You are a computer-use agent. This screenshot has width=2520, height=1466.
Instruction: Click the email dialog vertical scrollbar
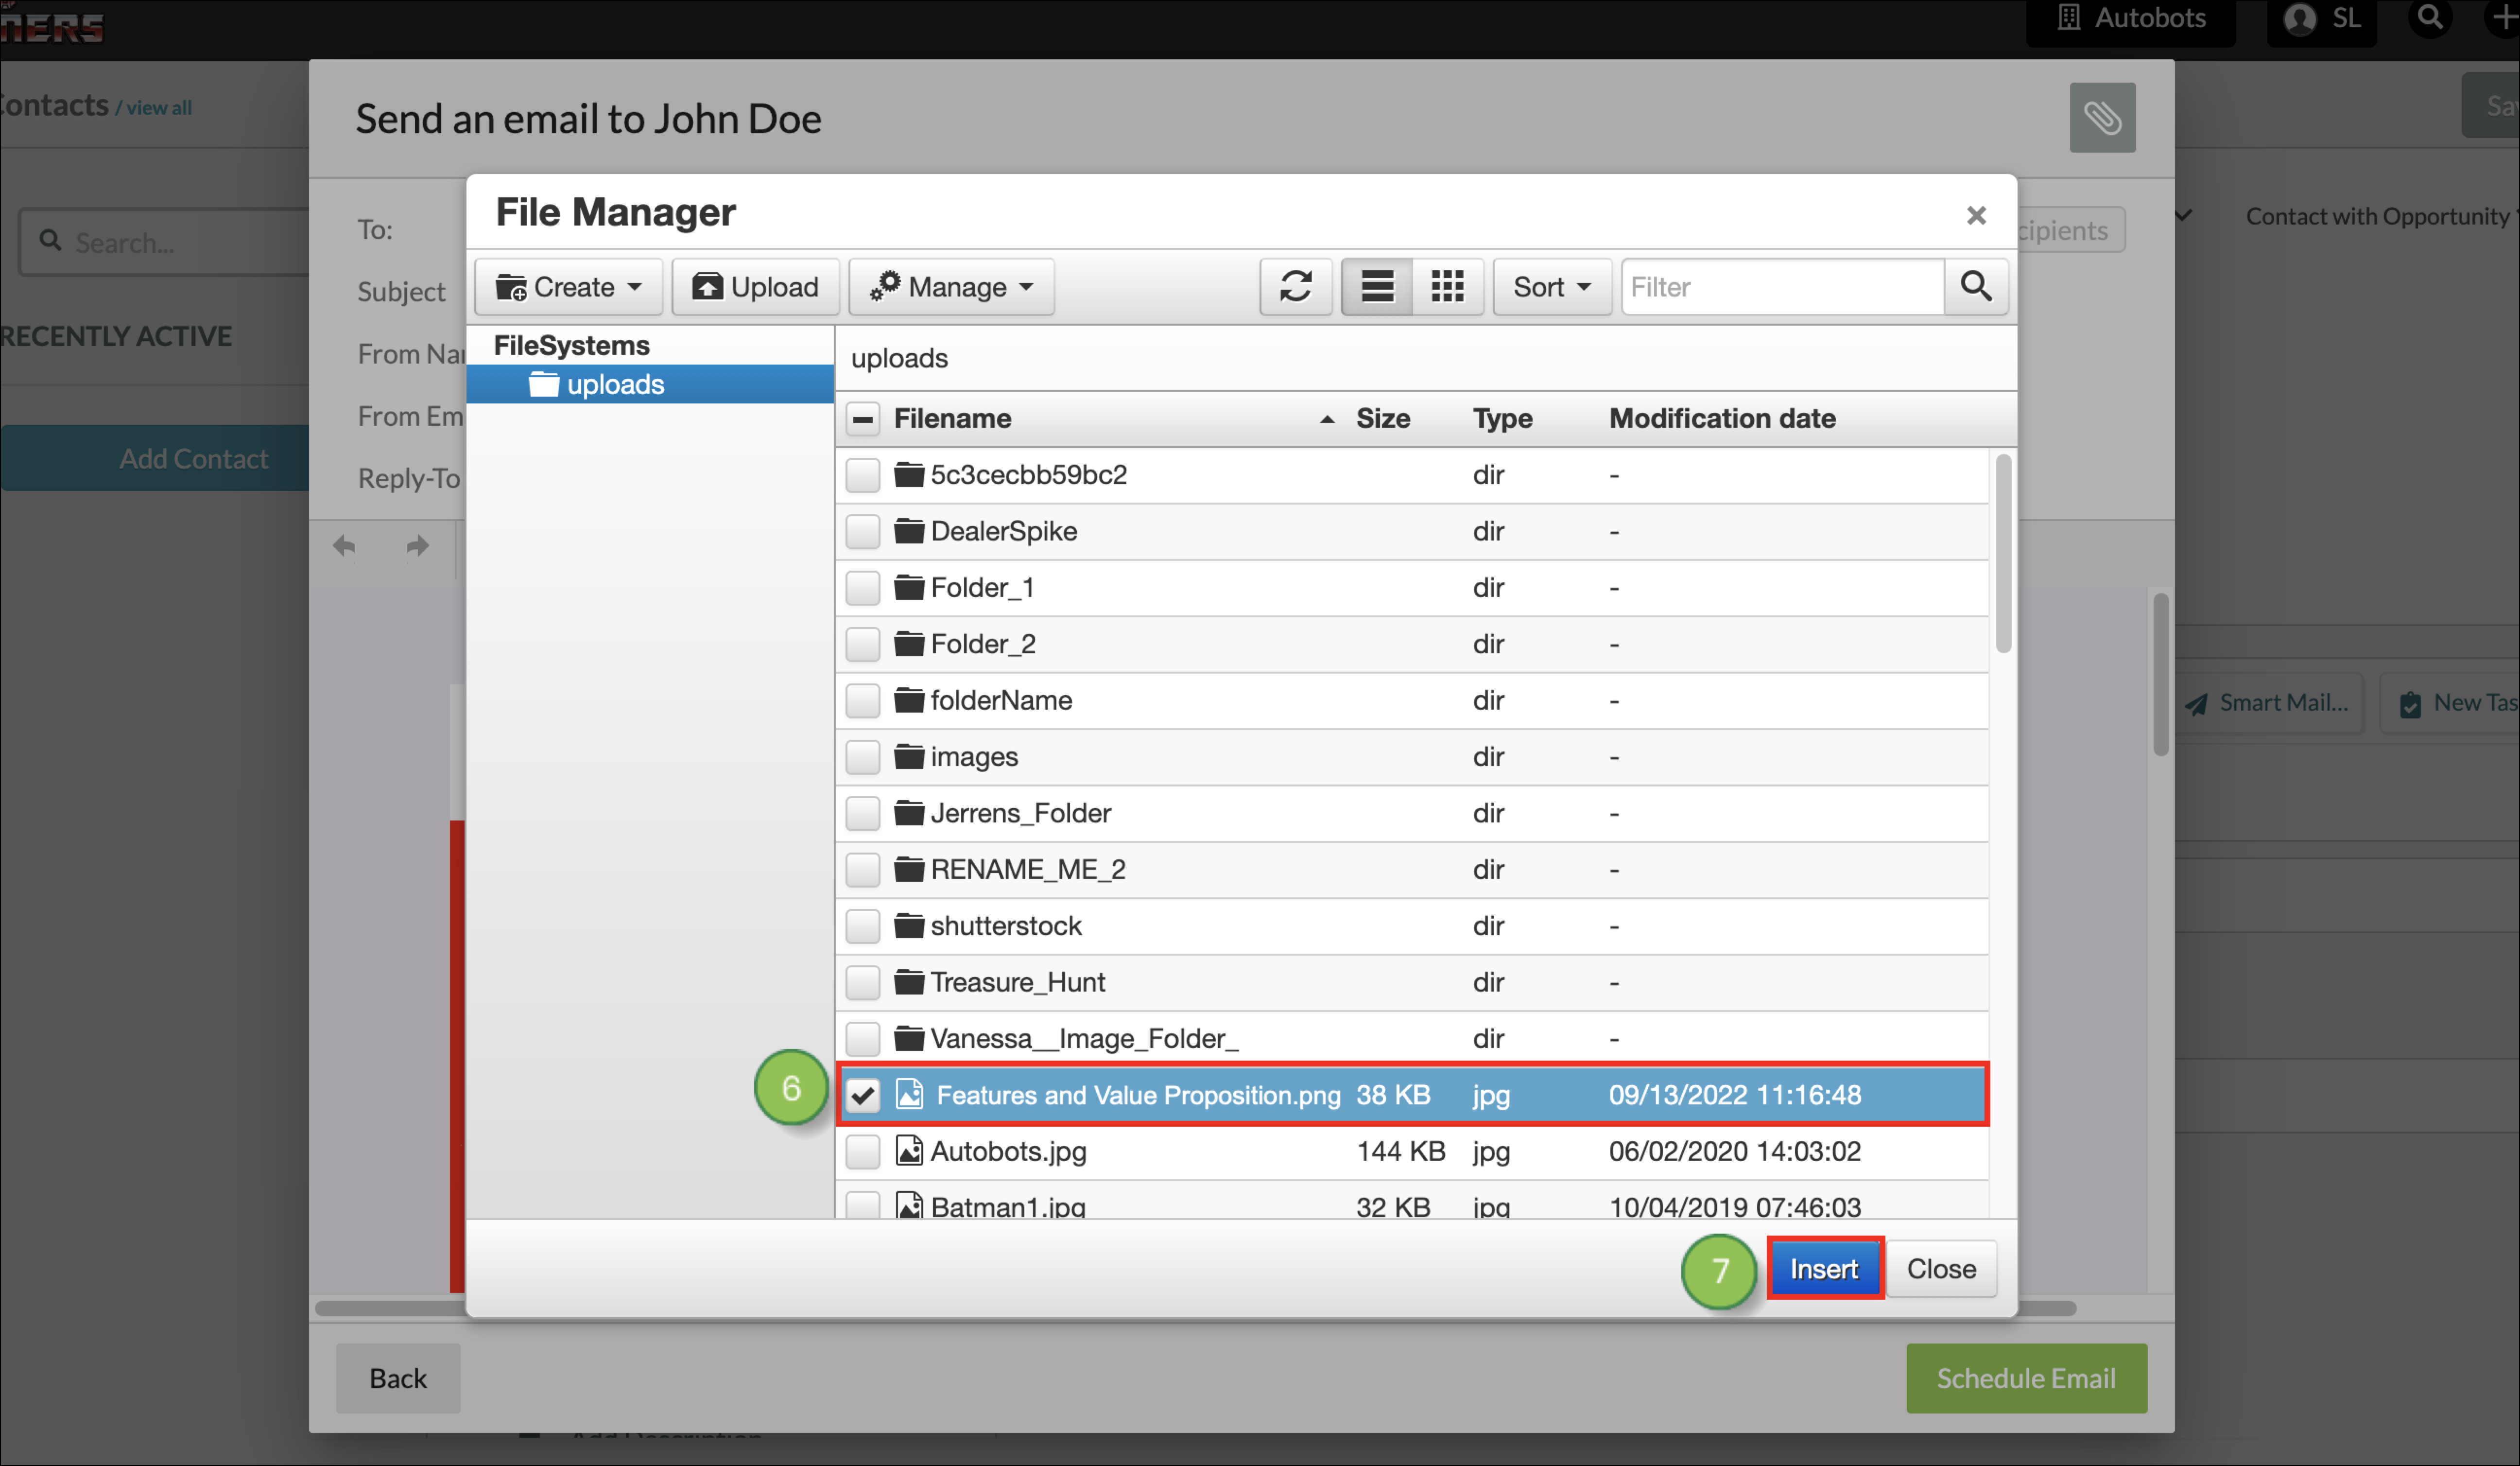(x=2161, y=675)
